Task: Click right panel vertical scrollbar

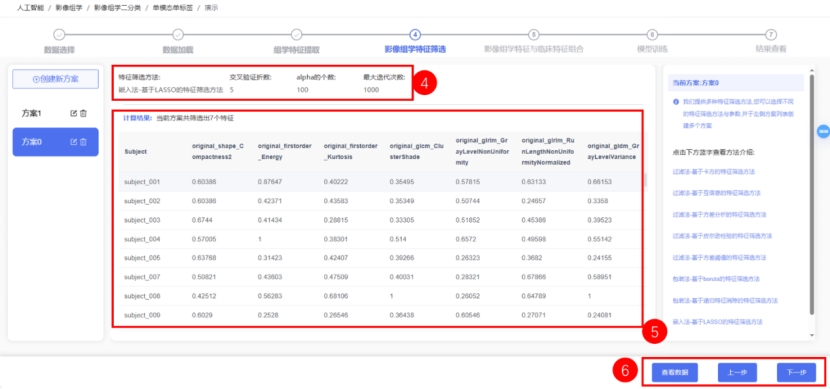Action: pos(812,195)
